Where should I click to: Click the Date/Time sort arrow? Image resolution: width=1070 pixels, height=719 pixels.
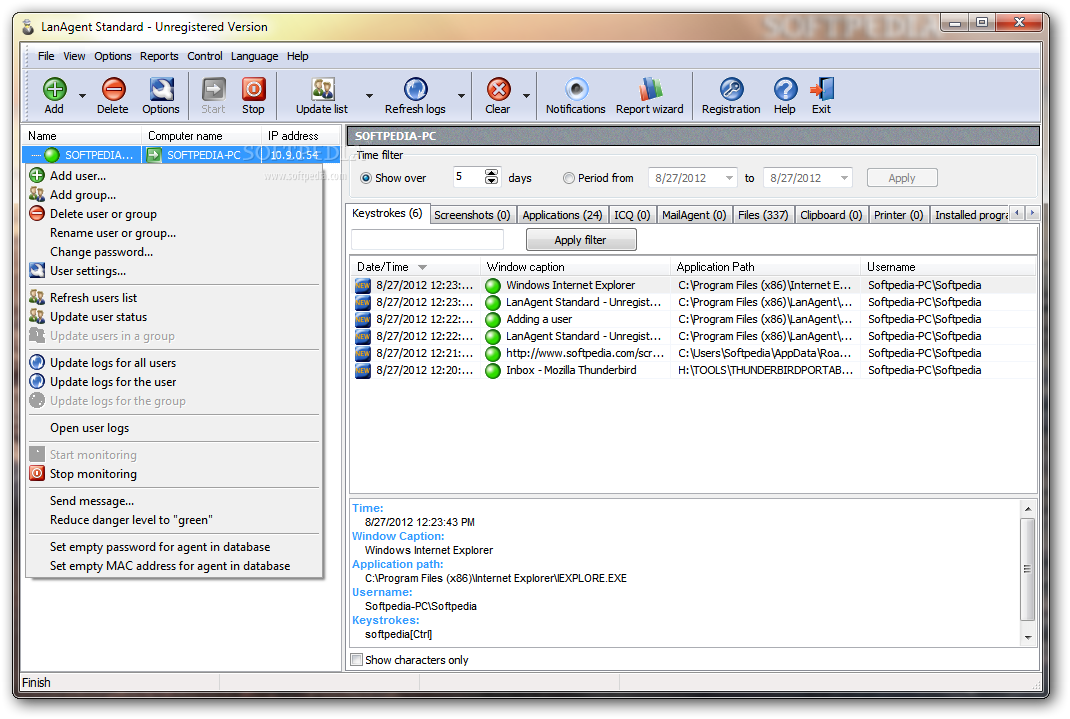point(422,267)
